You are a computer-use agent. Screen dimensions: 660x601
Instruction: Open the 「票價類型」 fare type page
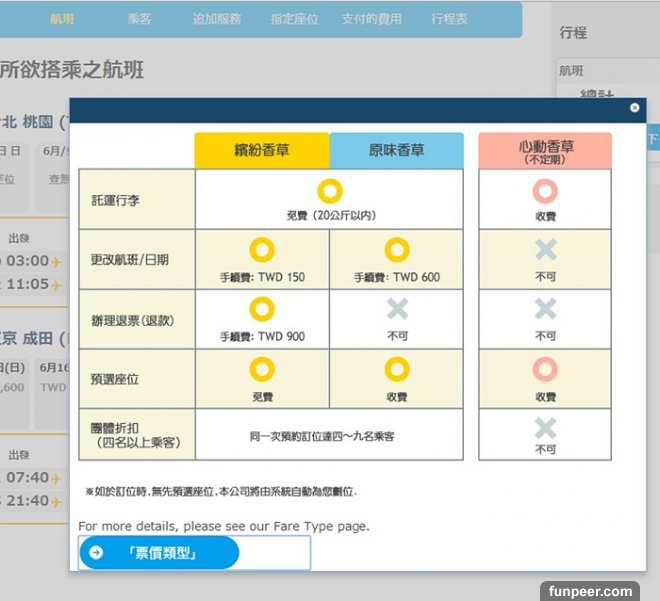[x=159, y=552]
